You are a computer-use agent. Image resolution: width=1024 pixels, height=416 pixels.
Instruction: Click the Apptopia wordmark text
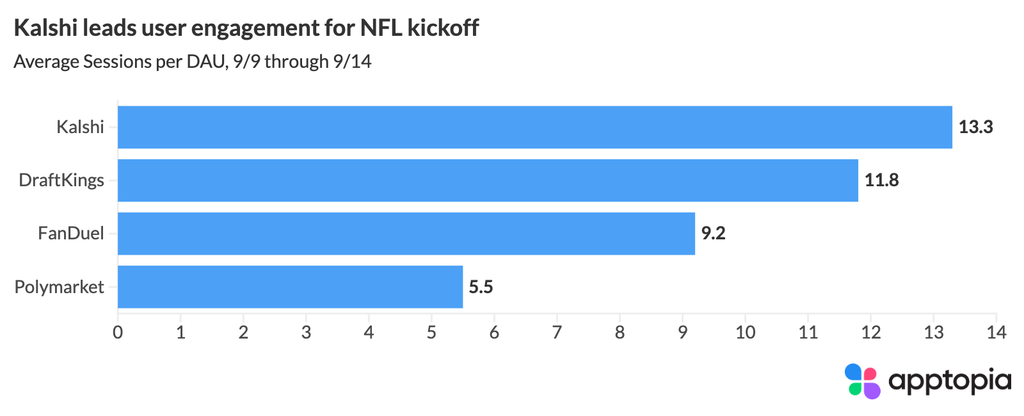(951, 382)
